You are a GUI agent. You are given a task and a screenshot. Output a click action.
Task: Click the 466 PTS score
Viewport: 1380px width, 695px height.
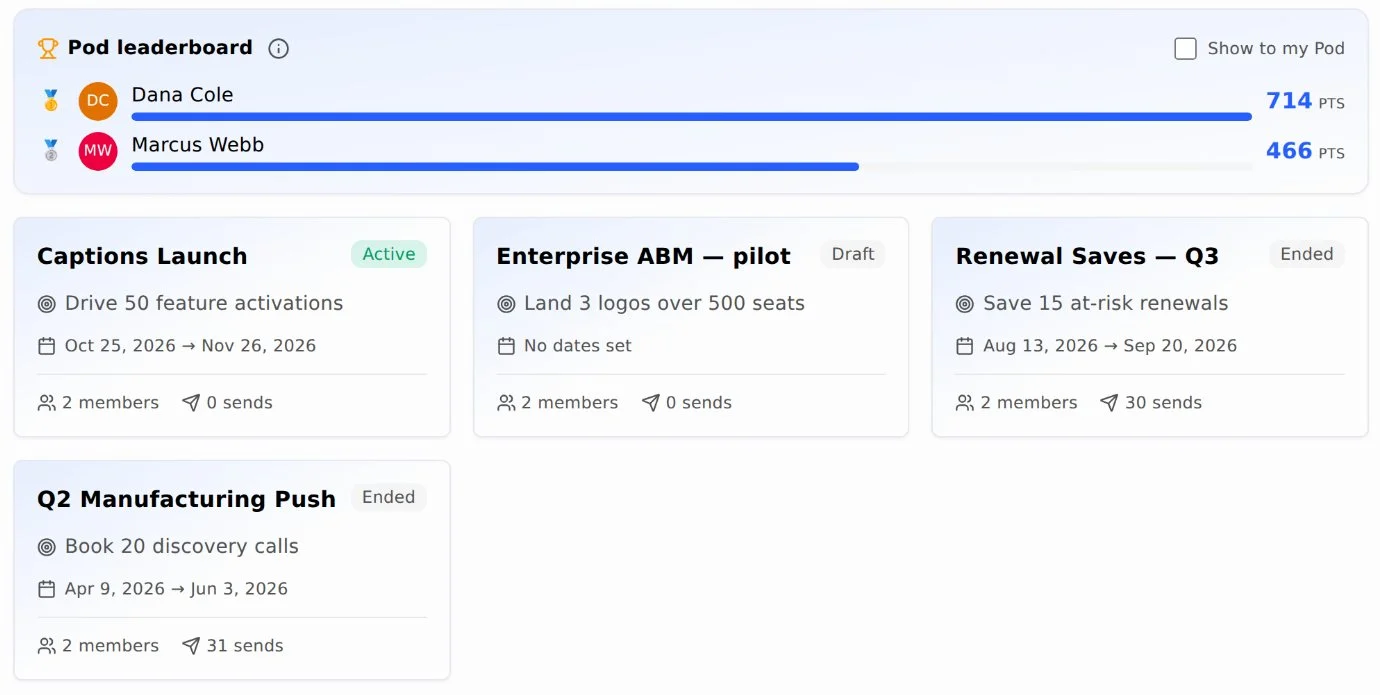click(1305, 151)
